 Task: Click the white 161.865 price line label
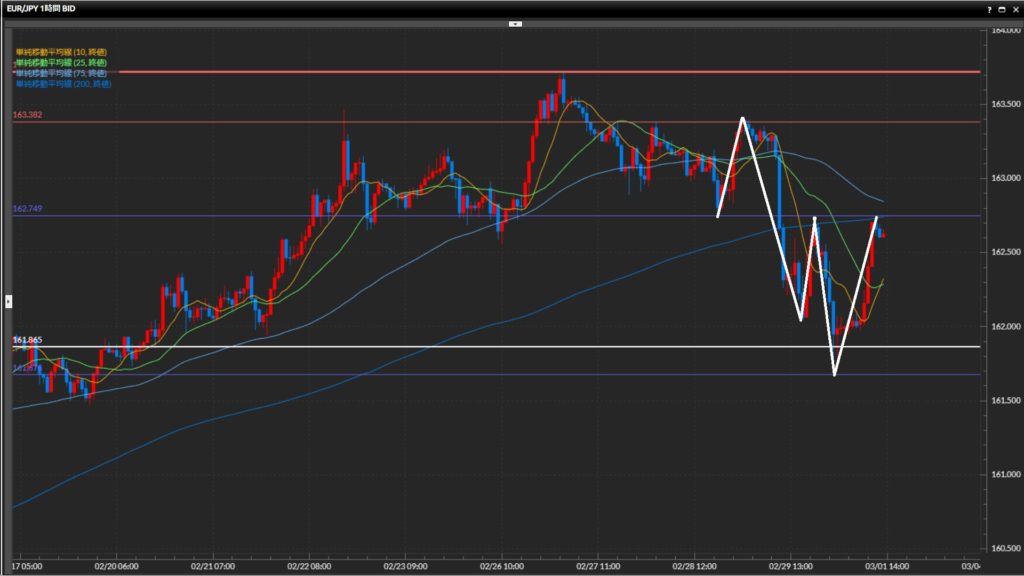pos(27,341)
